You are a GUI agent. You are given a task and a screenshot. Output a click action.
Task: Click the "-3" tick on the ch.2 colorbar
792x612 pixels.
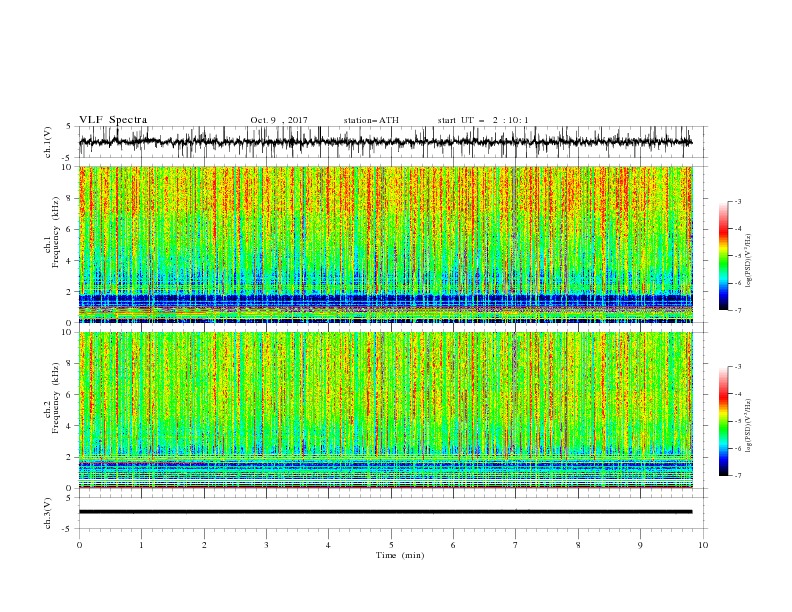737,367
